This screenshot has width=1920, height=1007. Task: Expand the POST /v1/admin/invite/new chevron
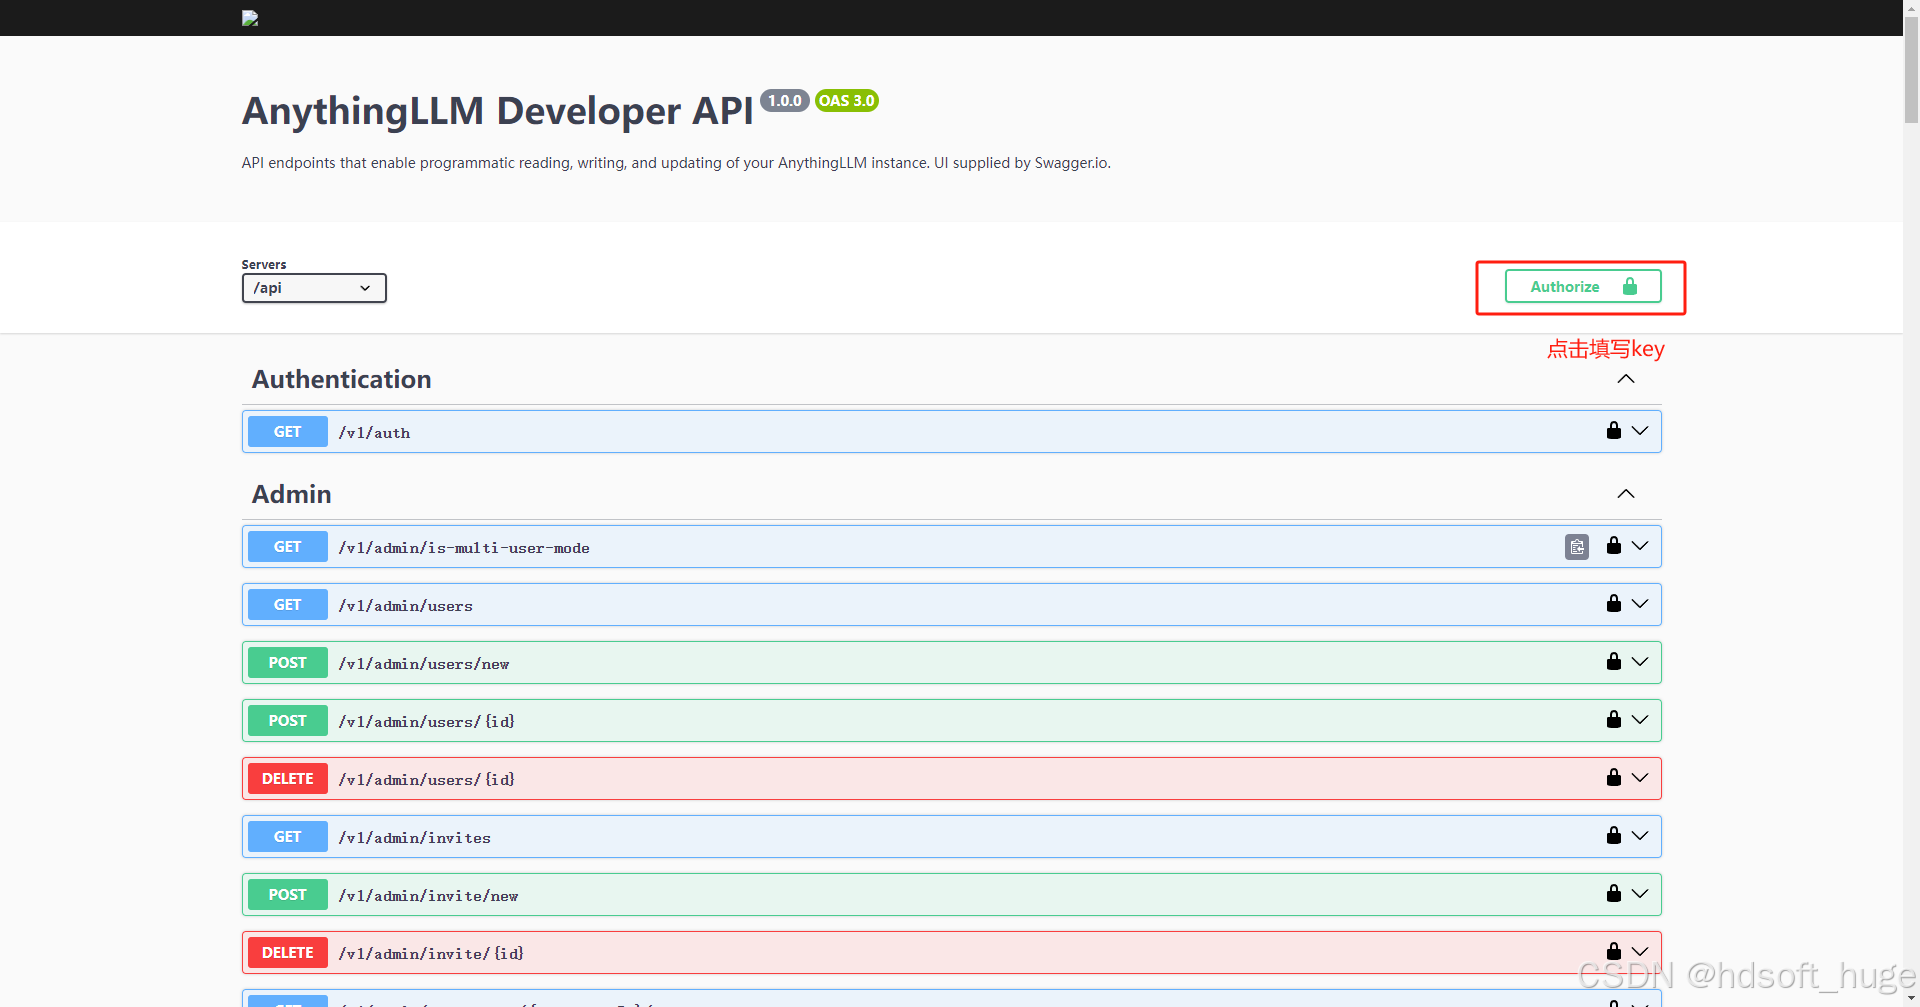click(x=1640, y=894)
